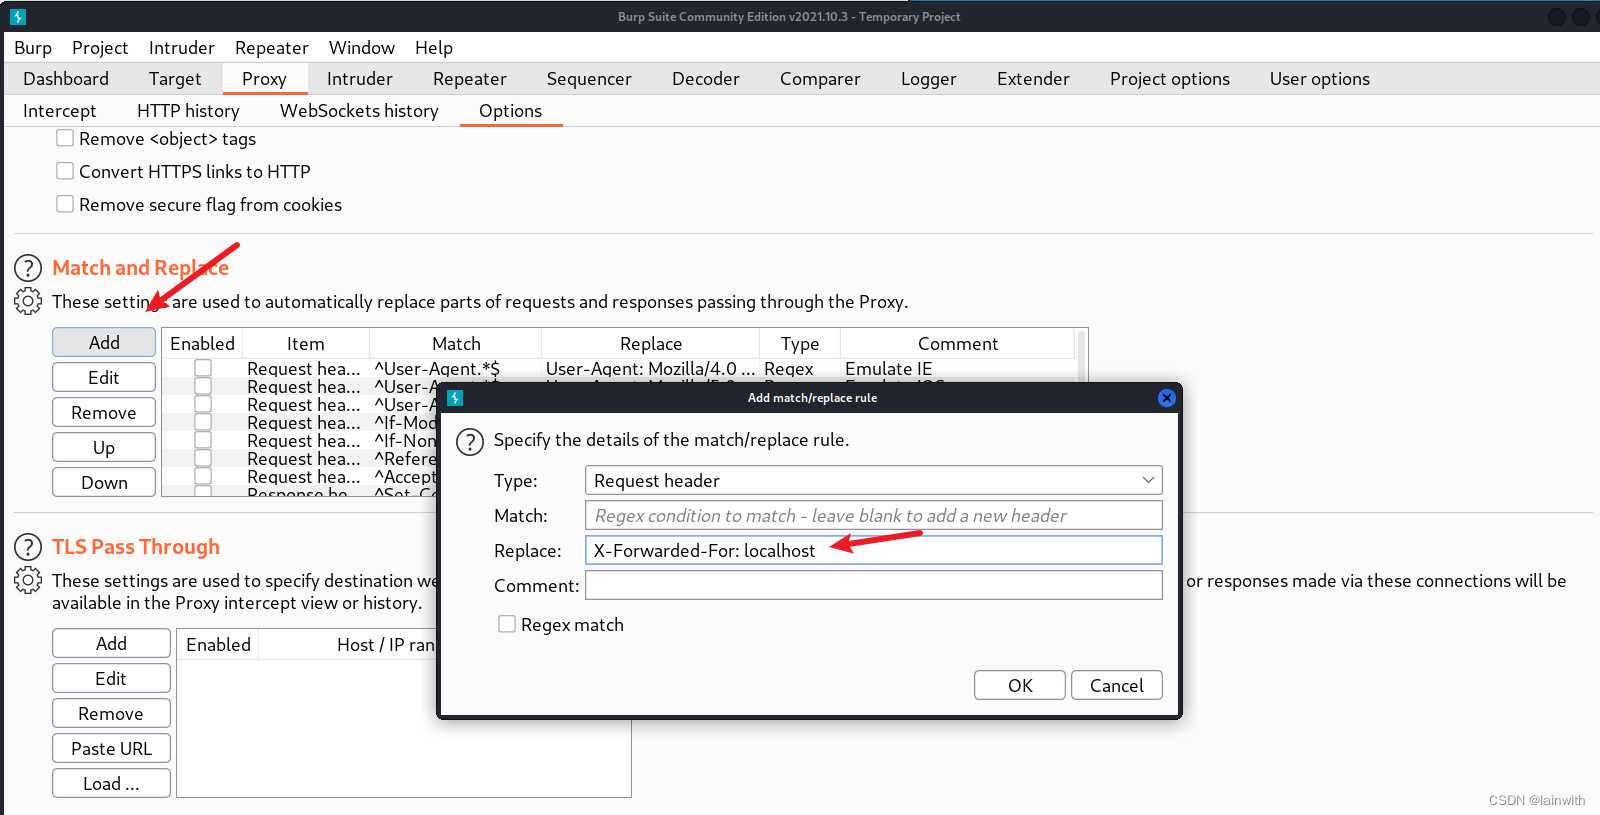This screenshot has width=1600, height=815.
Task: Open TLS Pass Through help icon
Action: pyautogui.click(x=28, y=547)
